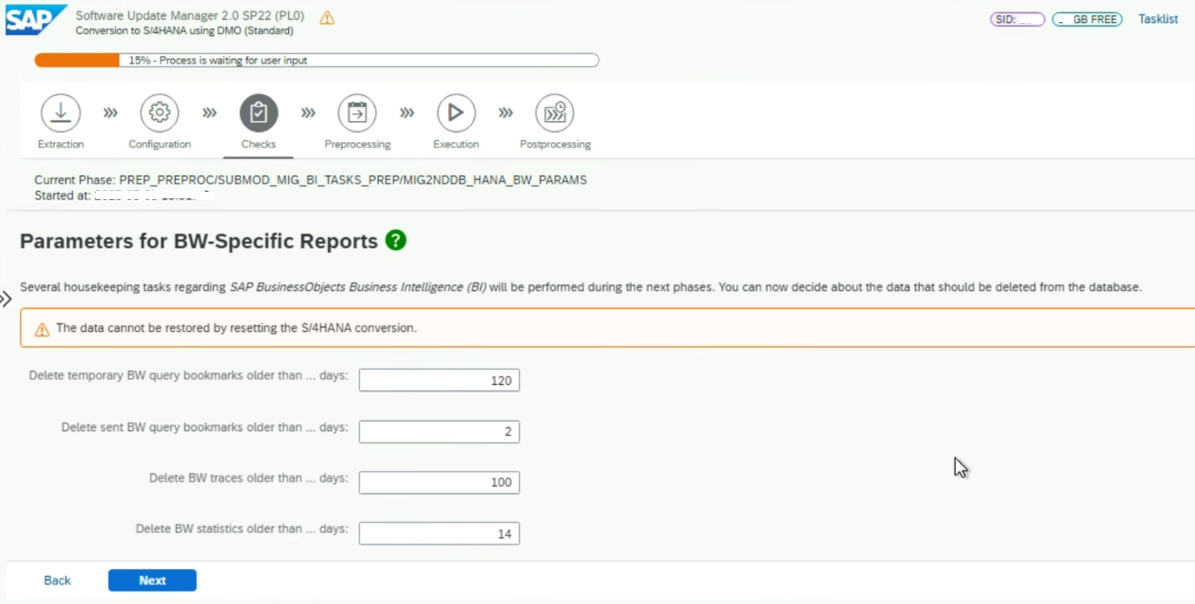Select the Postprocessing phase icon
This screenshot has width=1195, height=604.
point(555,113)
